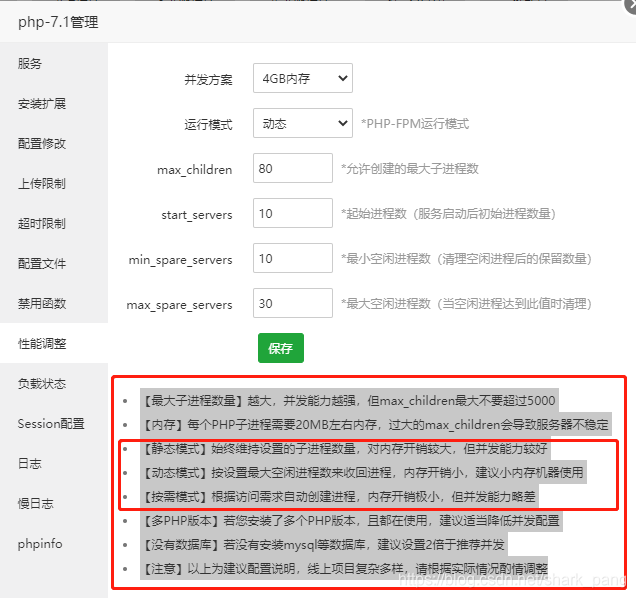Viewport: 636px width, 598px height.
Task: Click the *PHP-FPM运行模式 hint text
Action: point(415,123)
